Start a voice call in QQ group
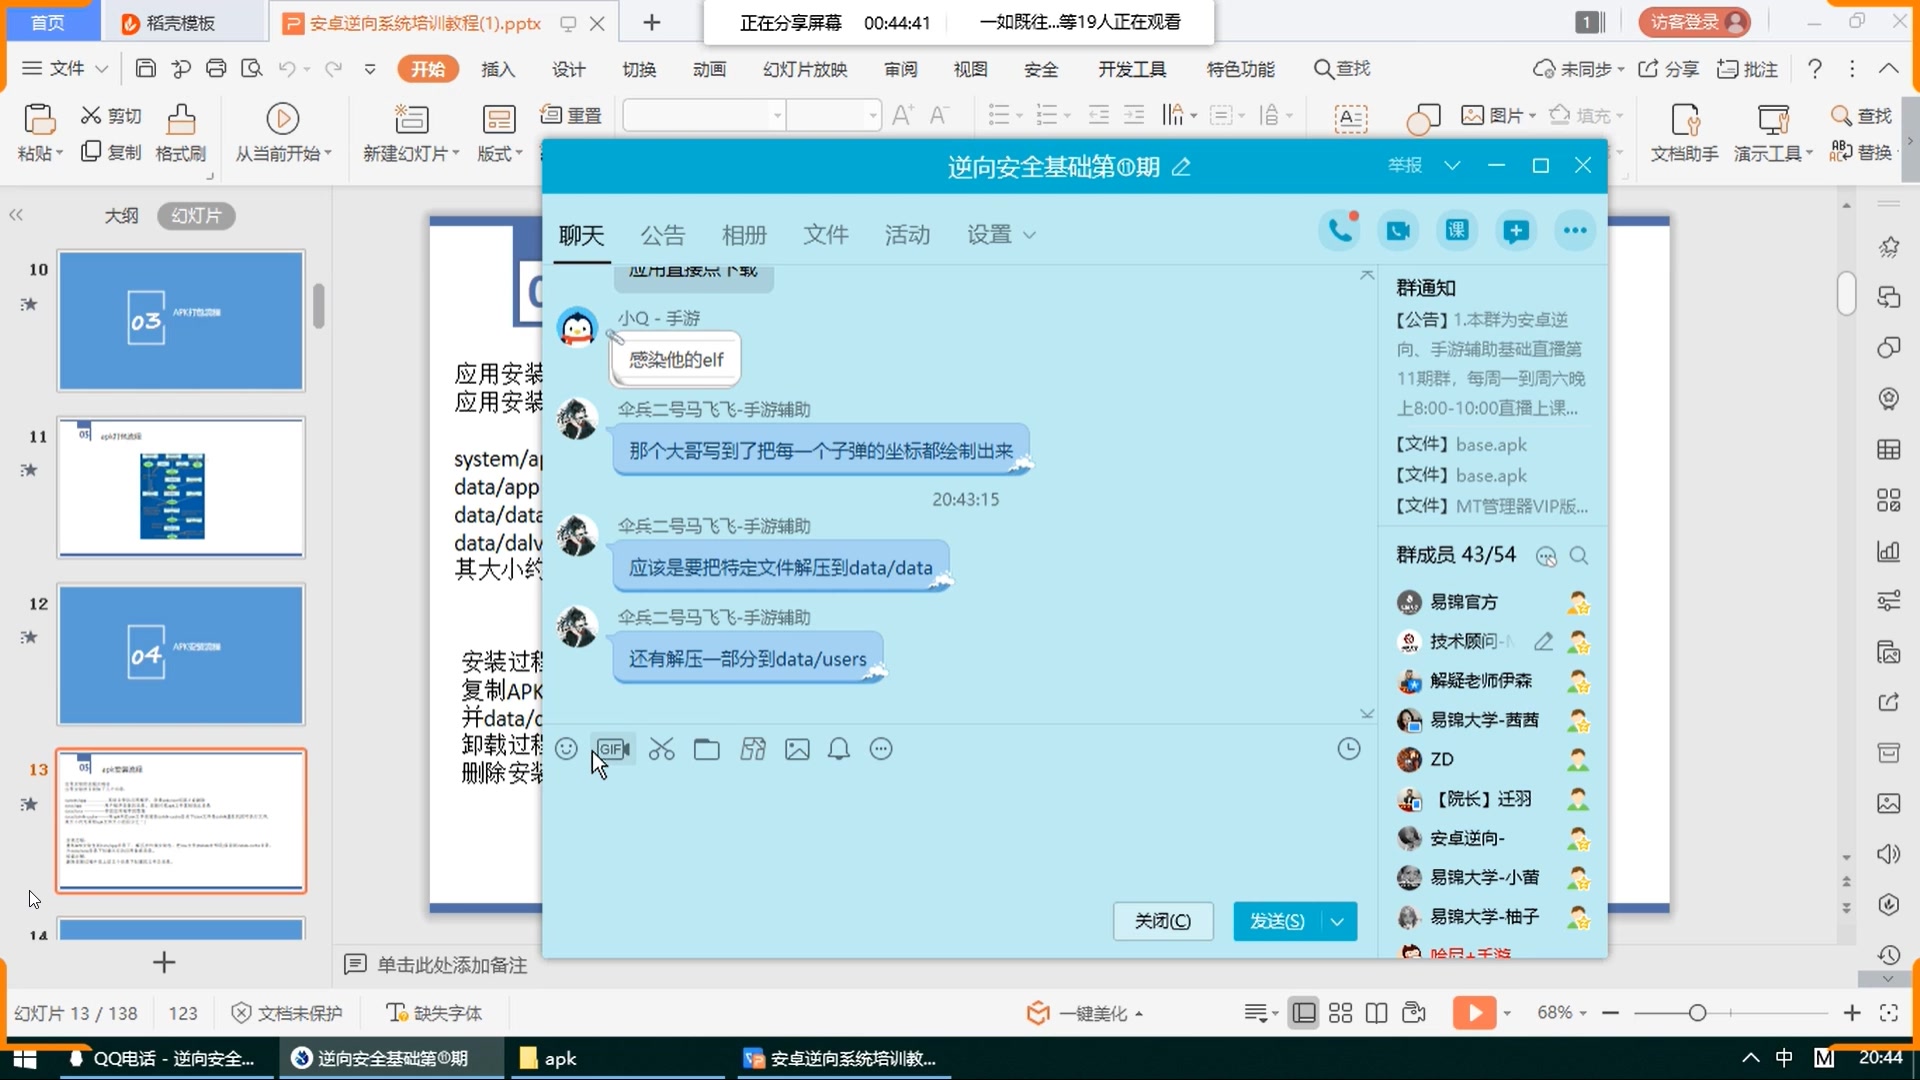 [1339, 231]
